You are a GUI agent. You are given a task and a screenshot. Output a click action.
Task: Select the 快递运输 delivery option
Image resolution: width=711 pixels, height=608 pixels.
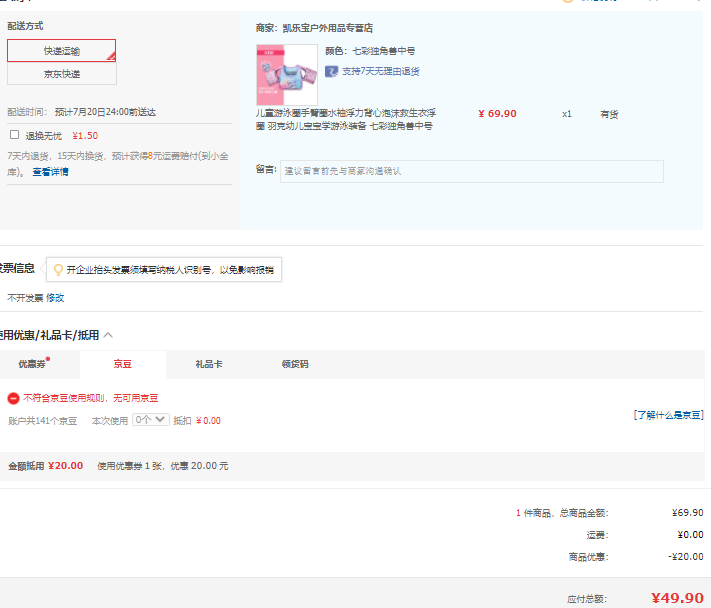coord(61,50)
